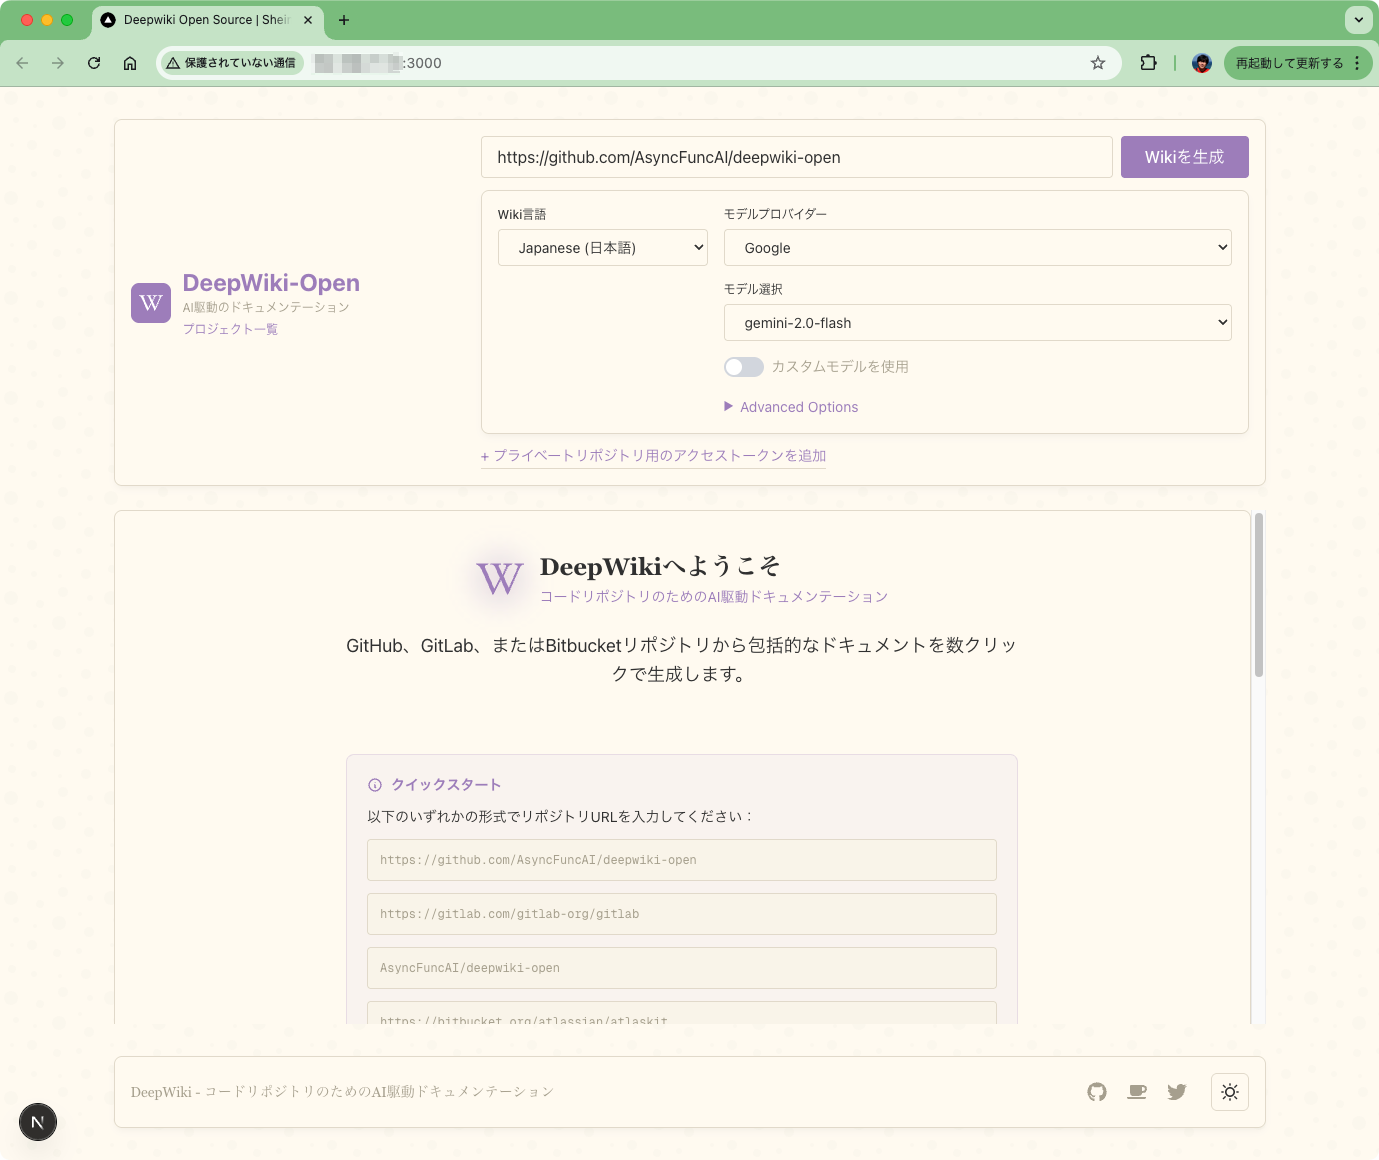The image size is (1379, 1160).
Task: Click the large W welcome logo
Action: (500, 578)
